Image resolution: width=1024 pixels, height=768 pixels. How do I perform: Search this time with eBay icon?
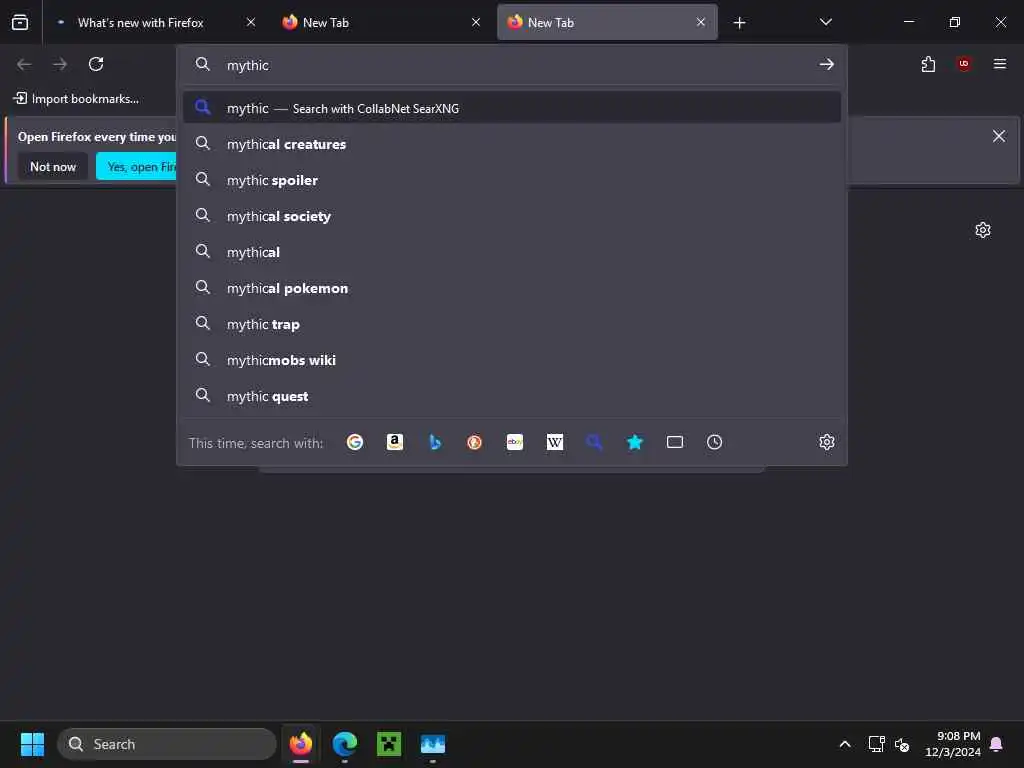click(515, 442)
